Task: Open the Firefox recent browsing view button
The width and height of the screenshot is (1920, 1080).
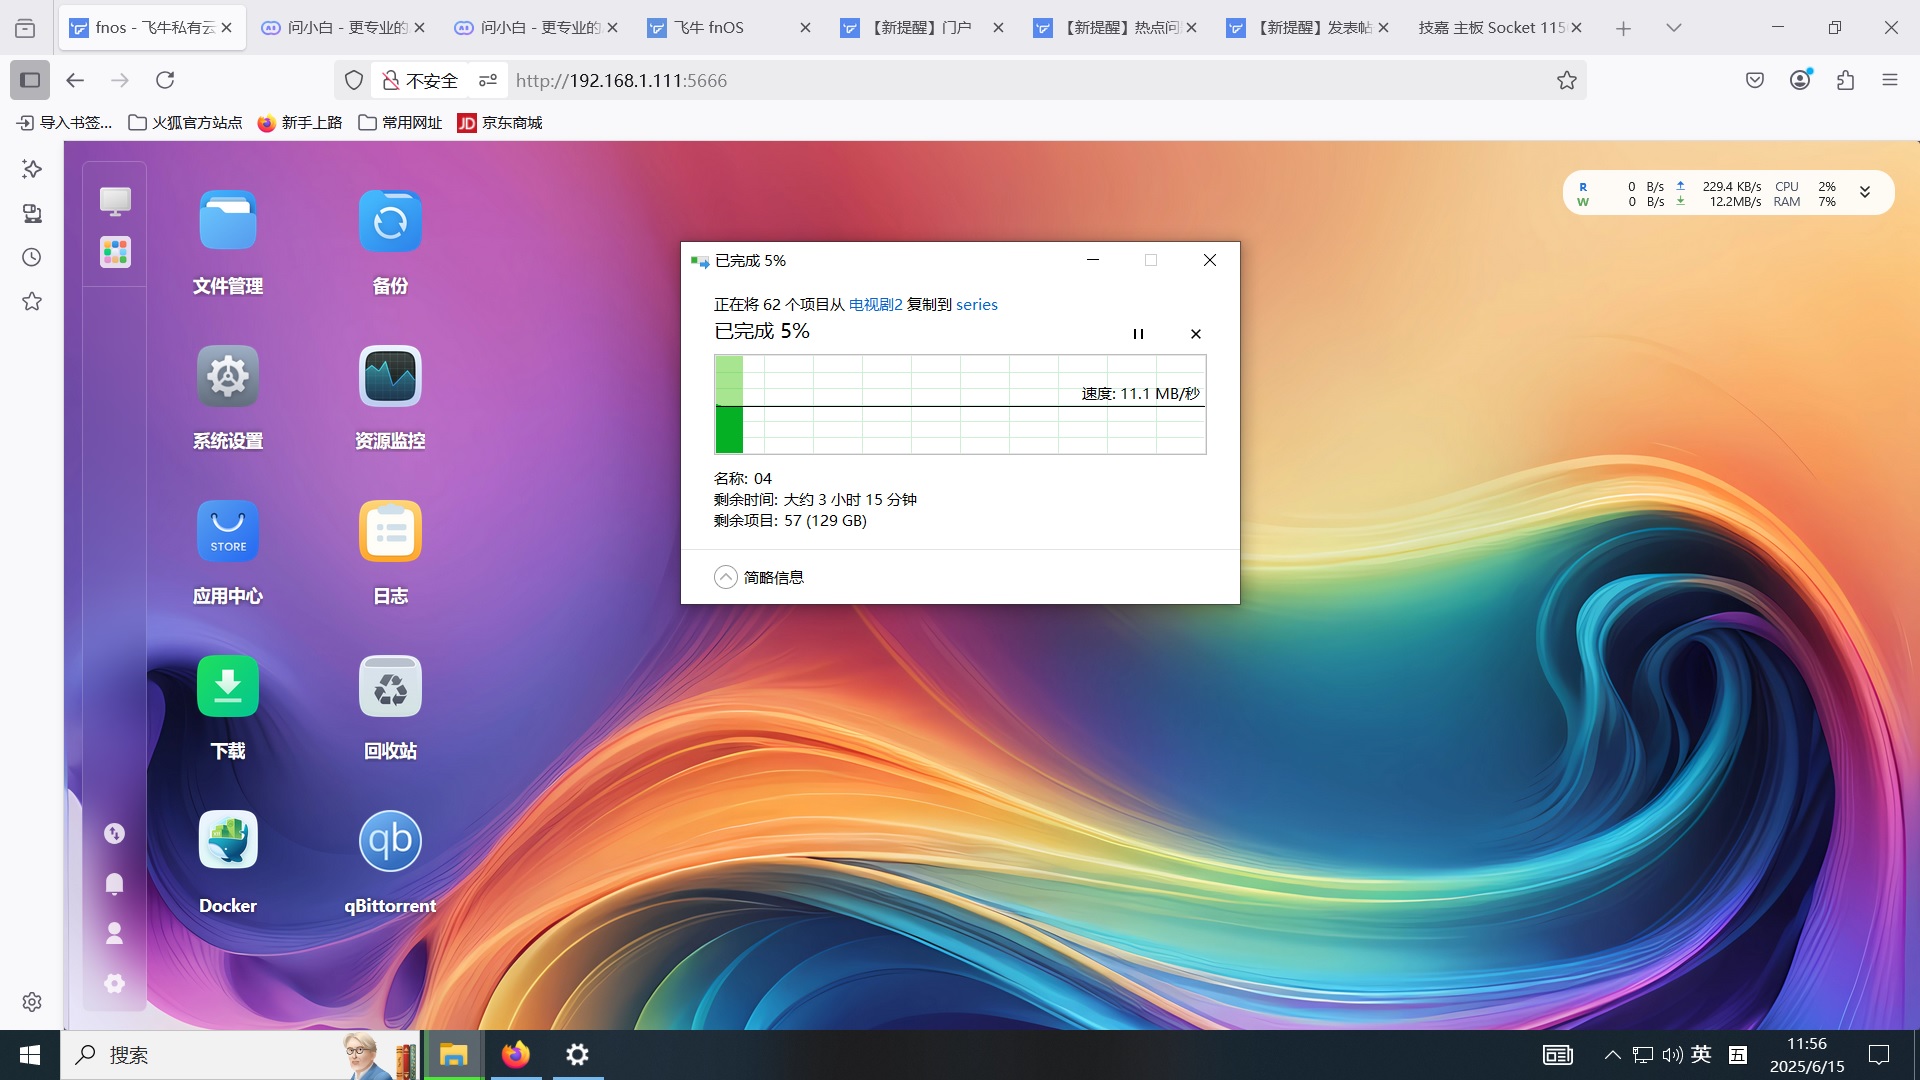Action: (25, 28)
